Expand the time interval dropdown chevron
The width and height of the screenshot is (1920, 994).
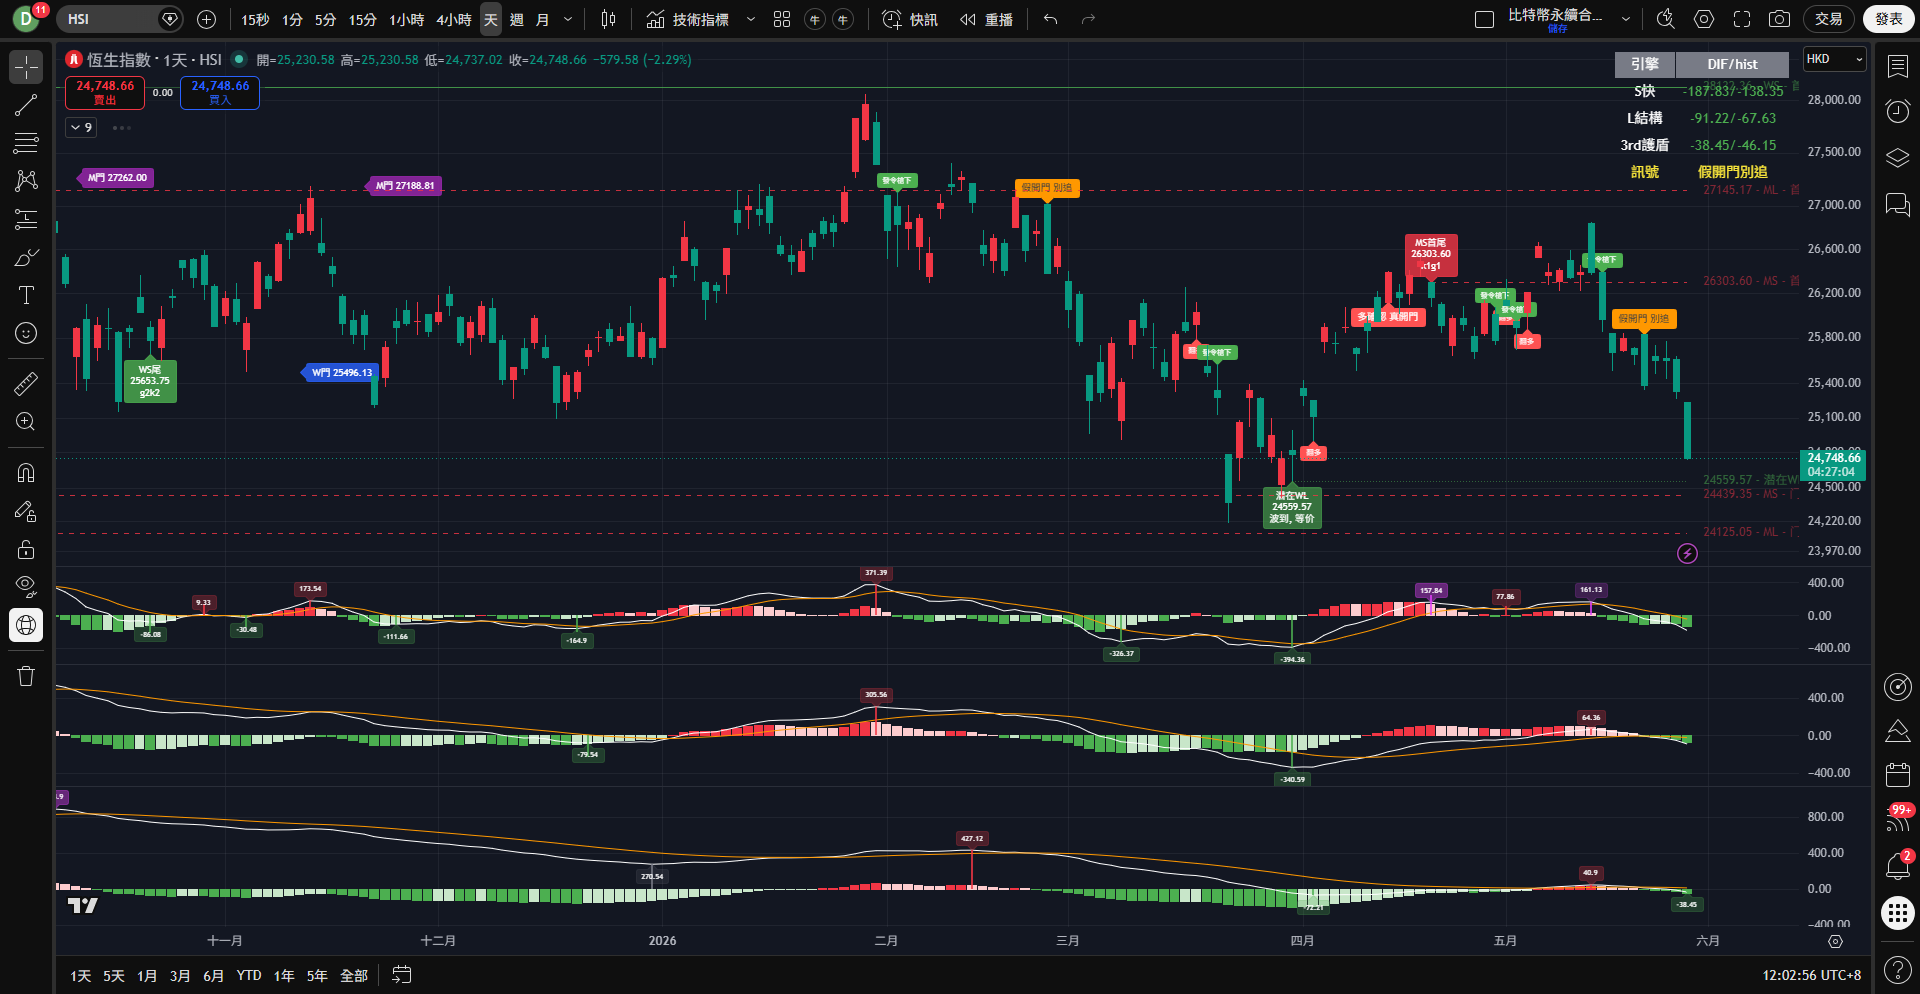[568, 19]
